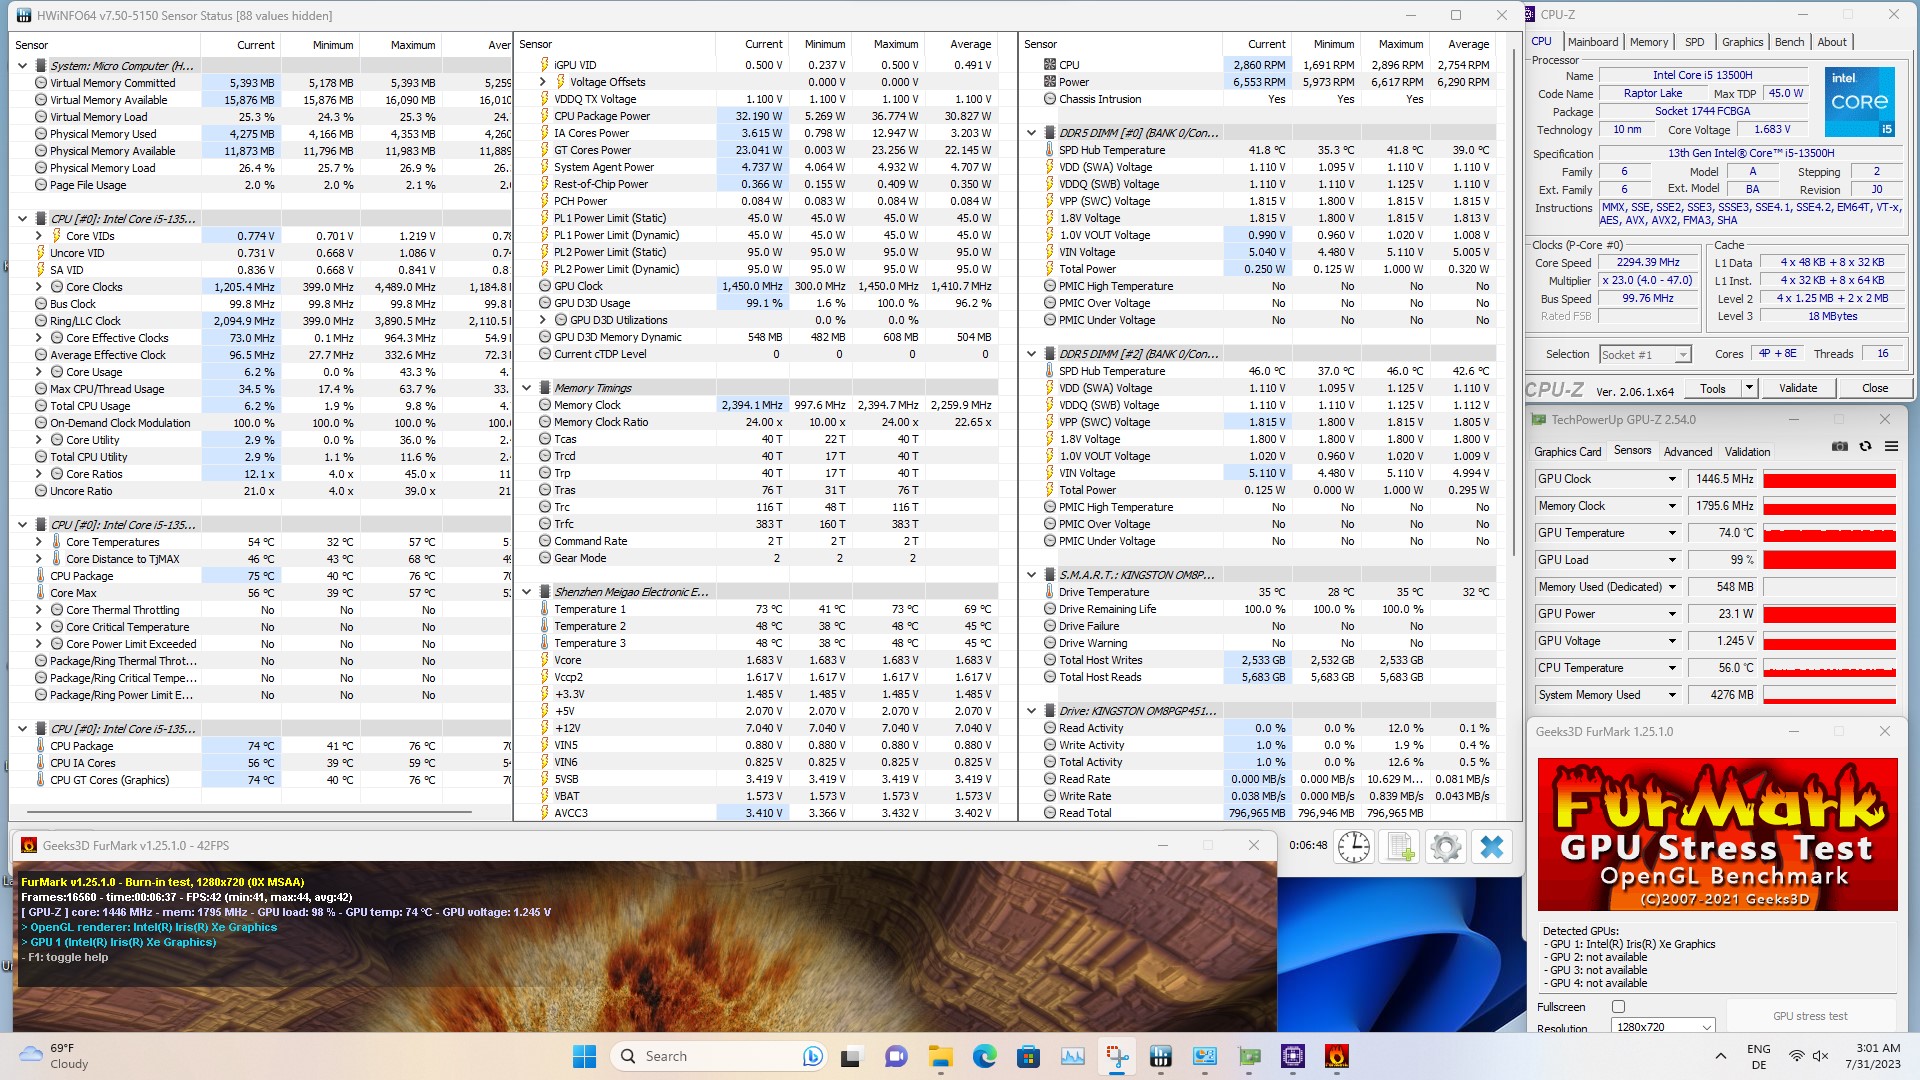Click GPU-Z screenshot camera icon
Image resolution: width=1920 pixels, height=1080 pixels.
[1839, 447]
